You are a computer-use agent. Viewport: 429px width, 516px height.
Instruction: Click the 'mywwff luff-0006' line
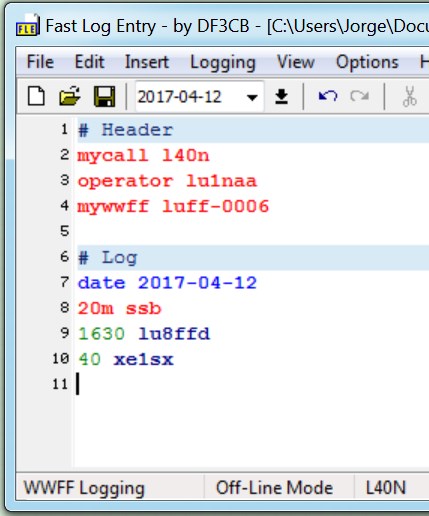point(173,207)
